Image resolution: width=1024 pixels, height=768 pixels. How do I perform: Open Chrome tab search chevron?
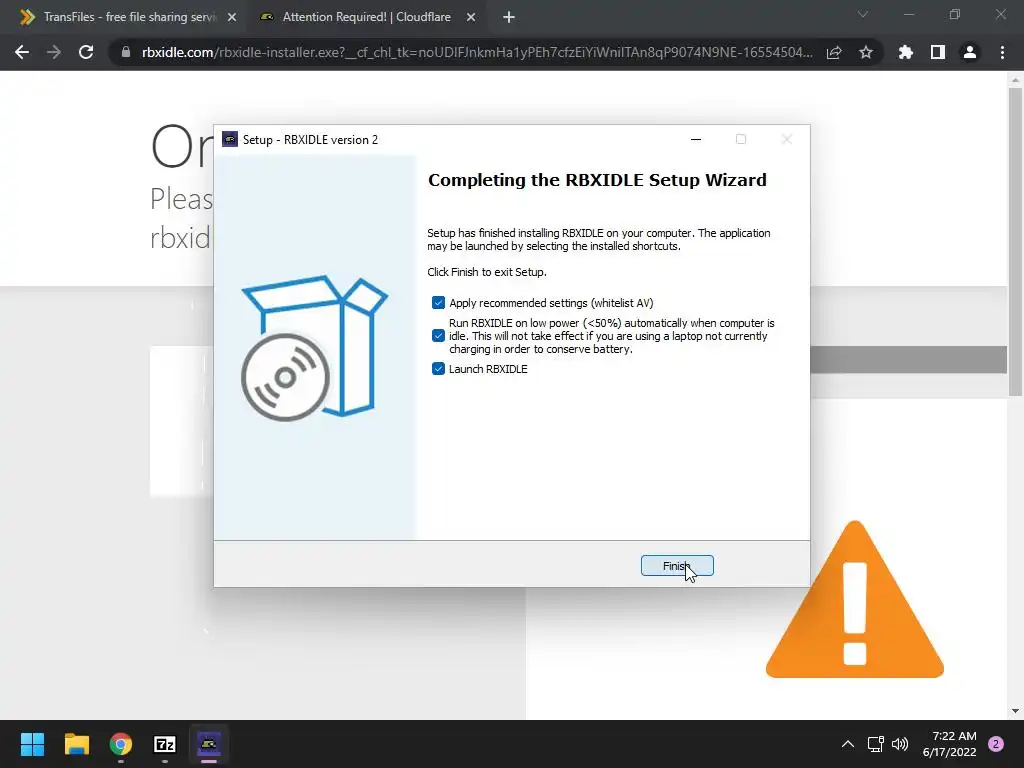(863, 14)
